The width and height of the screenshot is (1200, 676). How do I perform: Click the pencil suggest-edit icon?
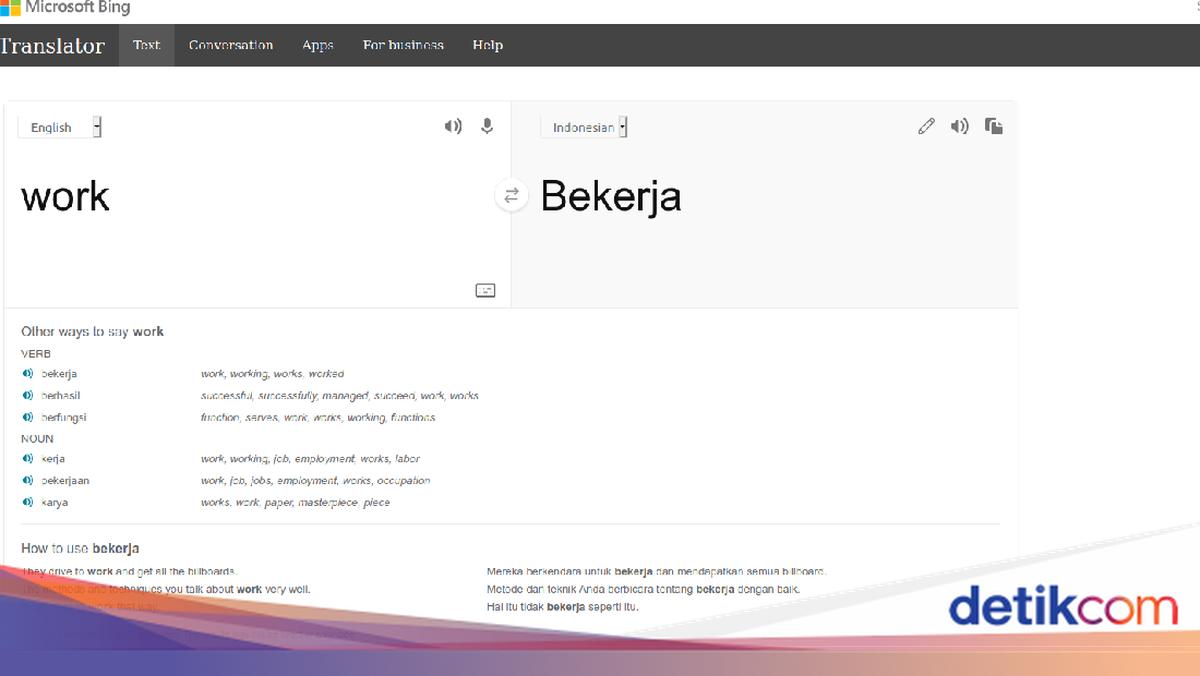pos(926,126)
